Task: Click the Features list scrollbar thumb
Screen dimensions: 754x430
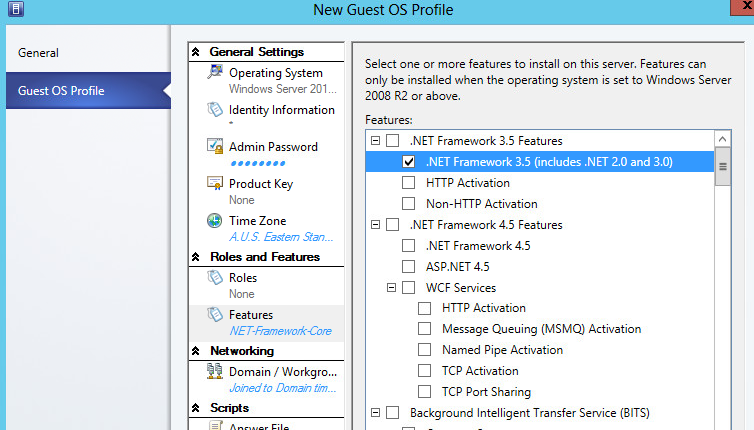Action: coord(722,166)
